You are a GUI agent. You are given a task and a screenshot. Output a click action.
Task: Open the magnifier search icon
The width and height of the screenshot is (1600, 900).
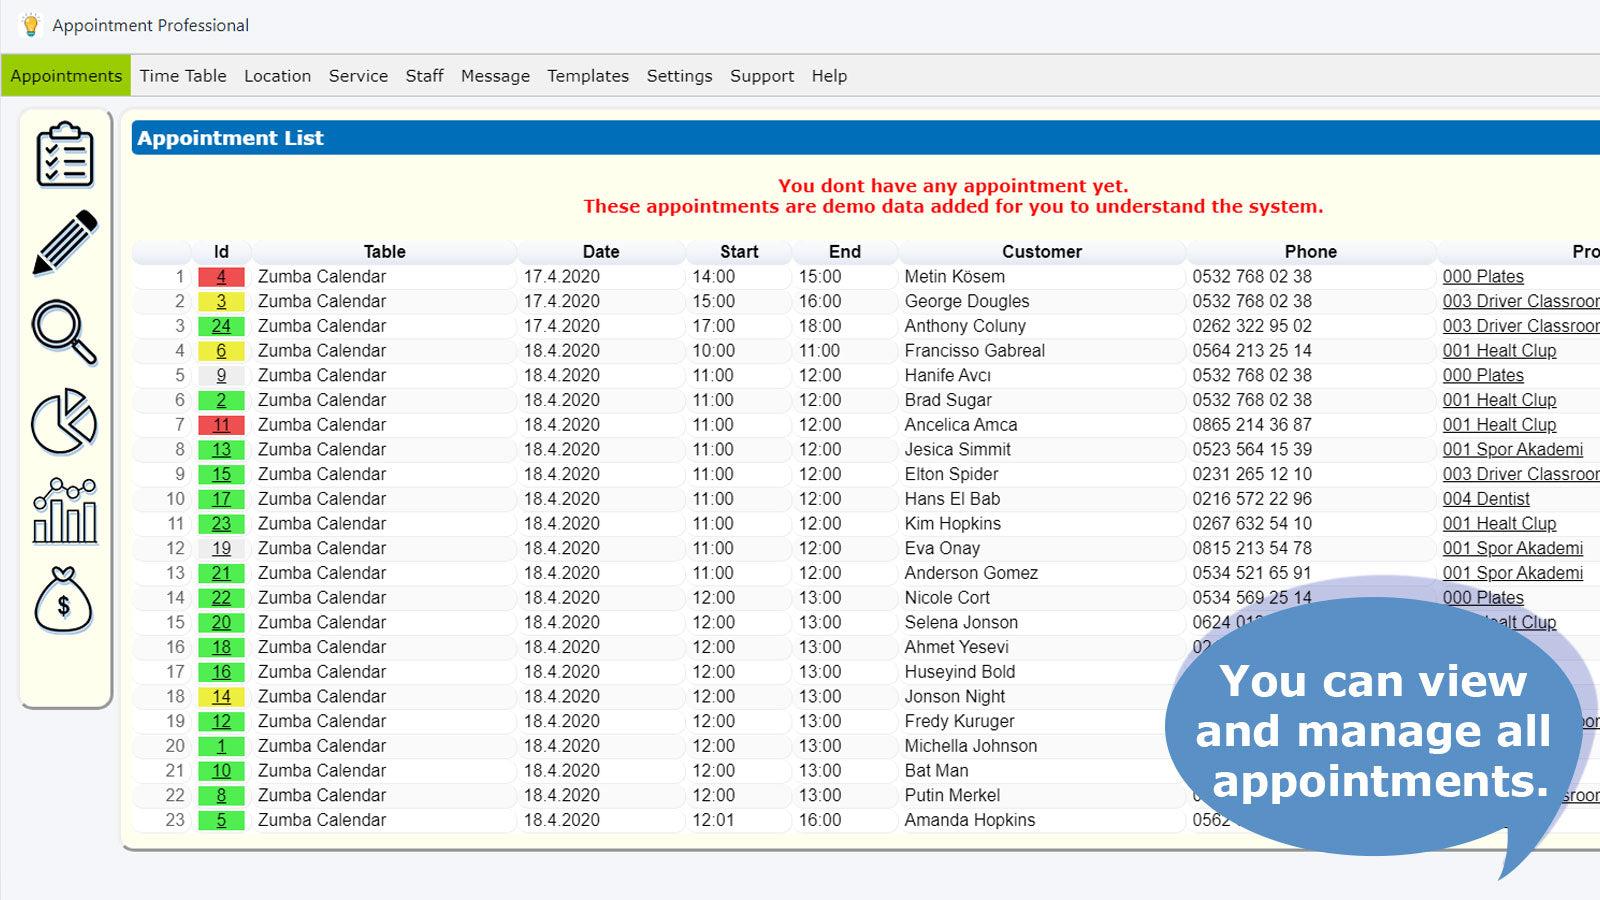[63, 330]
